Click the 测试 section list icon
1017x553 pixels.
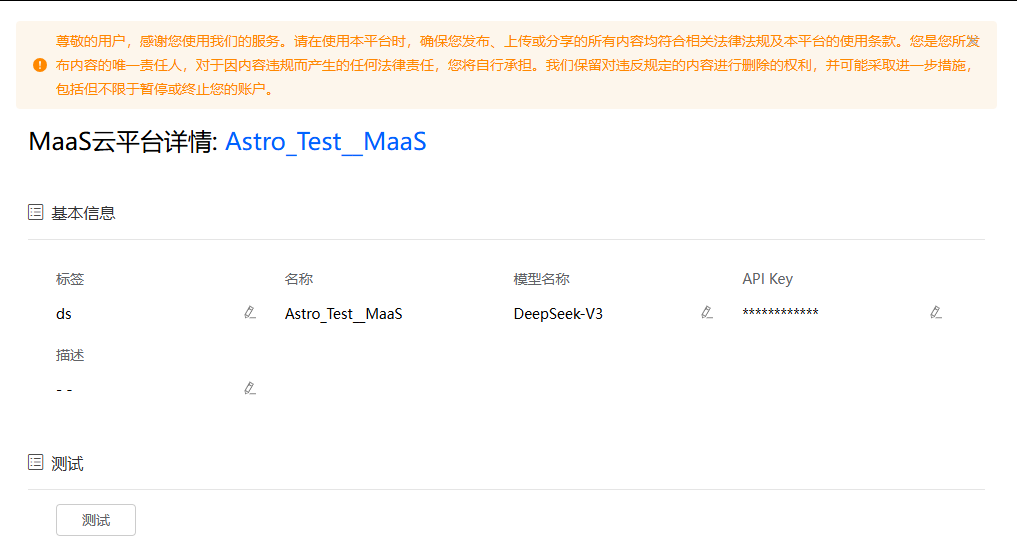click(36, 462)
